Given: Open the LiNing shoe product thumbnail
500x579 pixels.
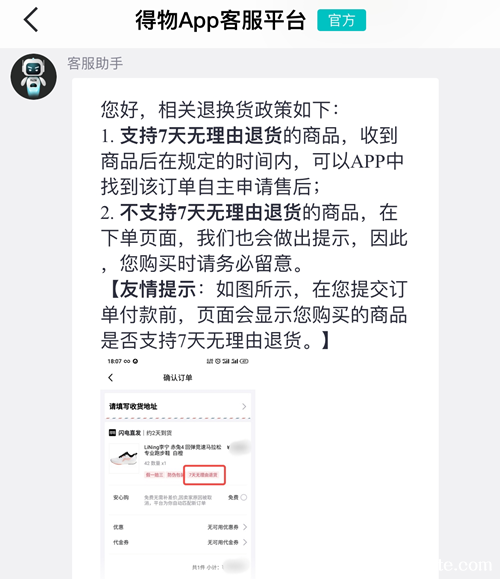Looking at the screenshot, I should [124, 458].
